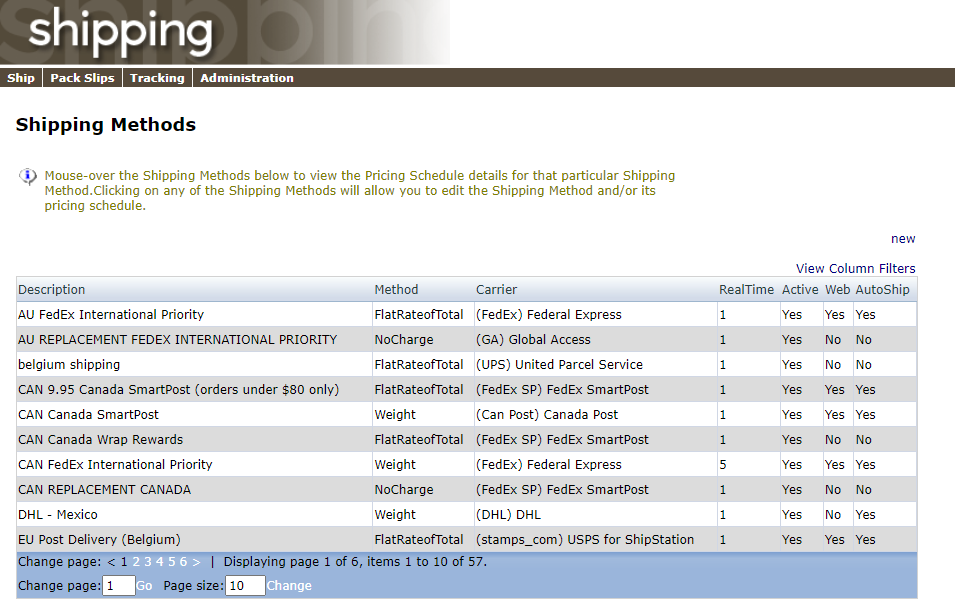The width and height of the screenshot is (955, 616).
Task: Sort by Description column header
Action: click(x=52, y=290)
